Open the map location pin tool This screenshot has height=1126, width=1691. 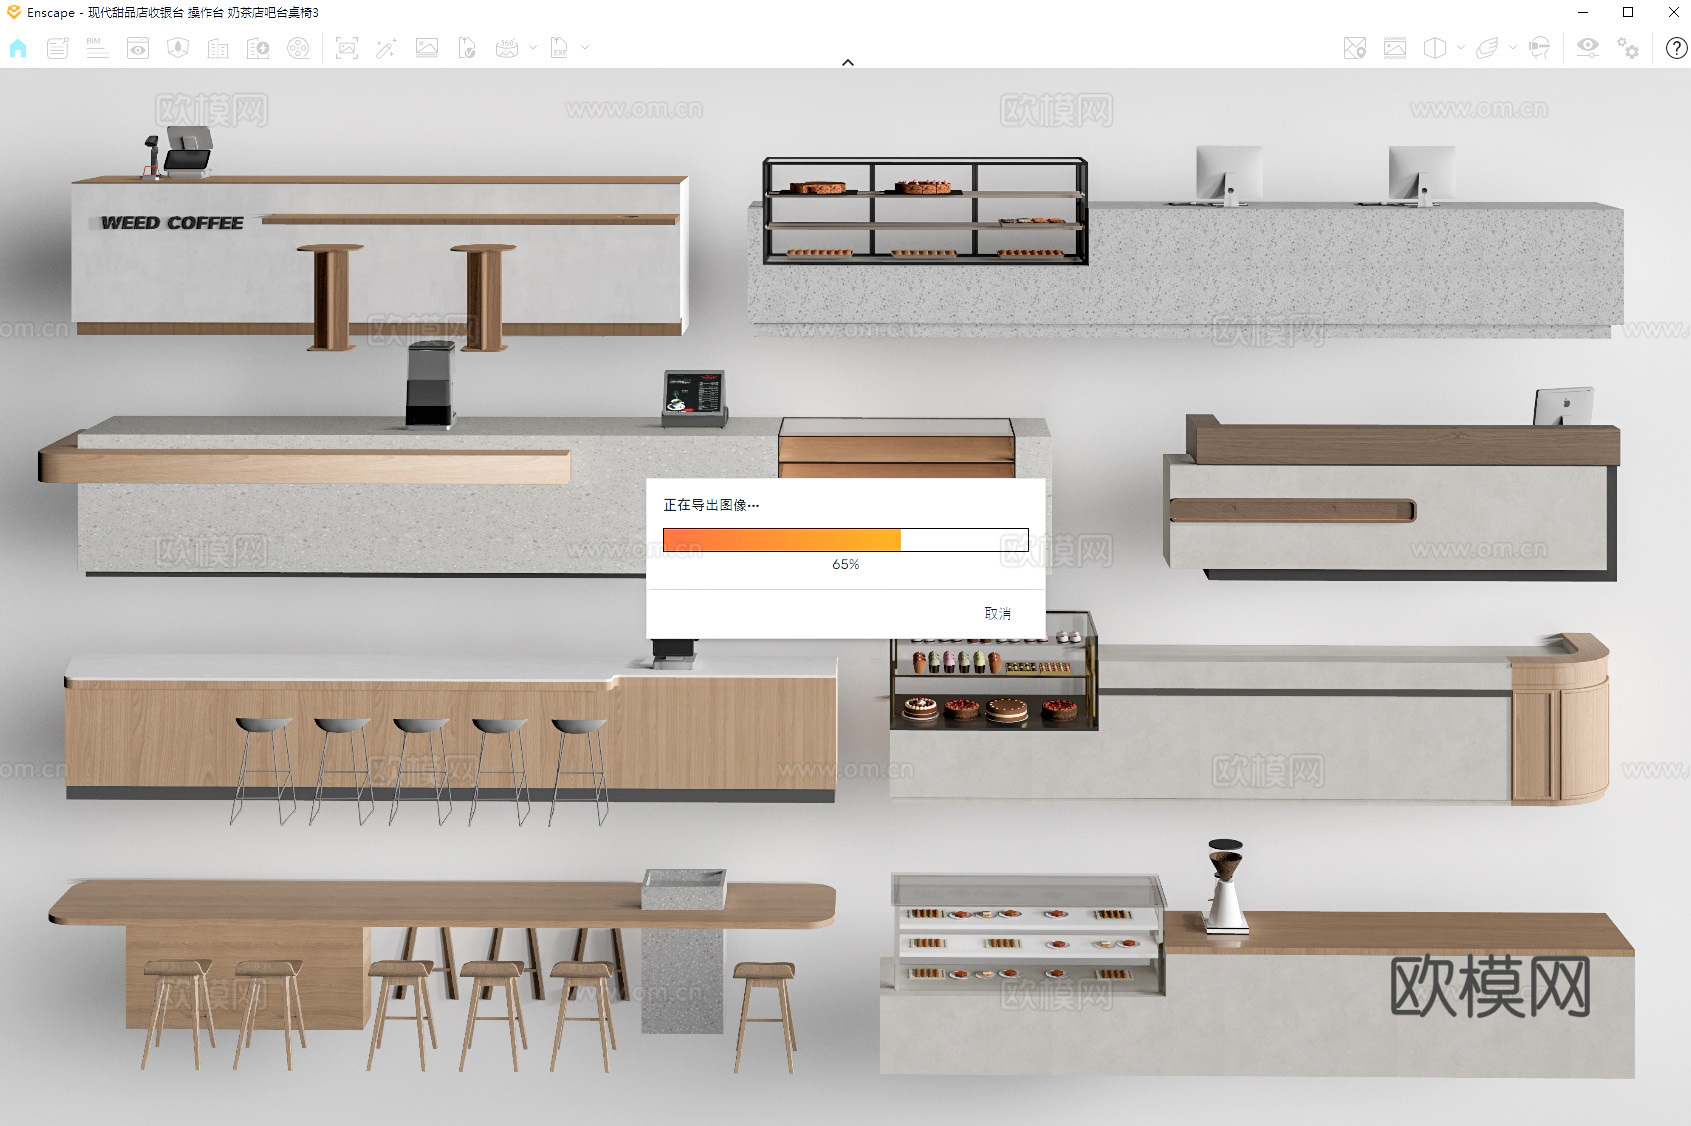[1355, 48]
